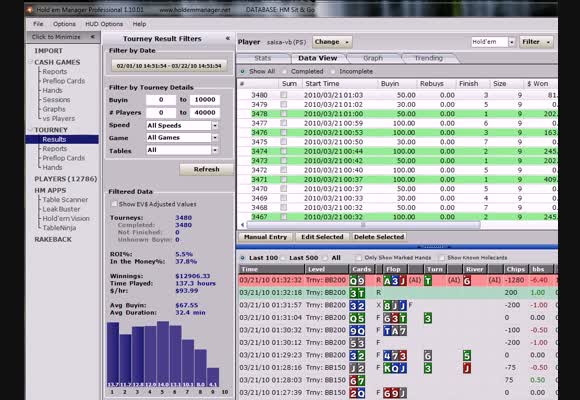Screen dimensions: 580x400
Task: Check the Sum box for tourney 3480
Action: 284,95
